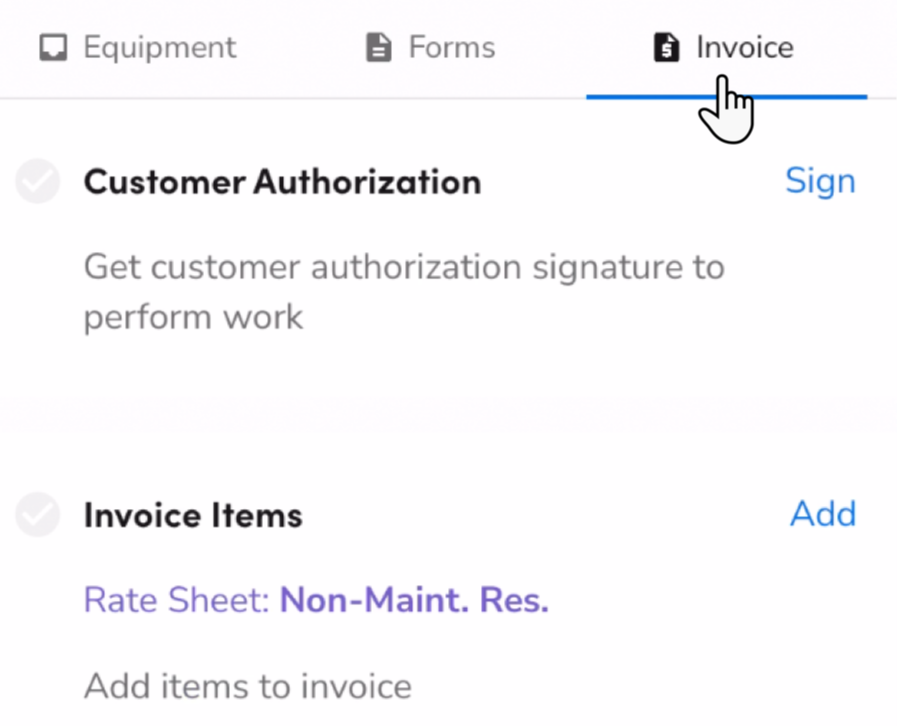Open the Forms tab label
897x726 pixels.
(x=452, y=47)
